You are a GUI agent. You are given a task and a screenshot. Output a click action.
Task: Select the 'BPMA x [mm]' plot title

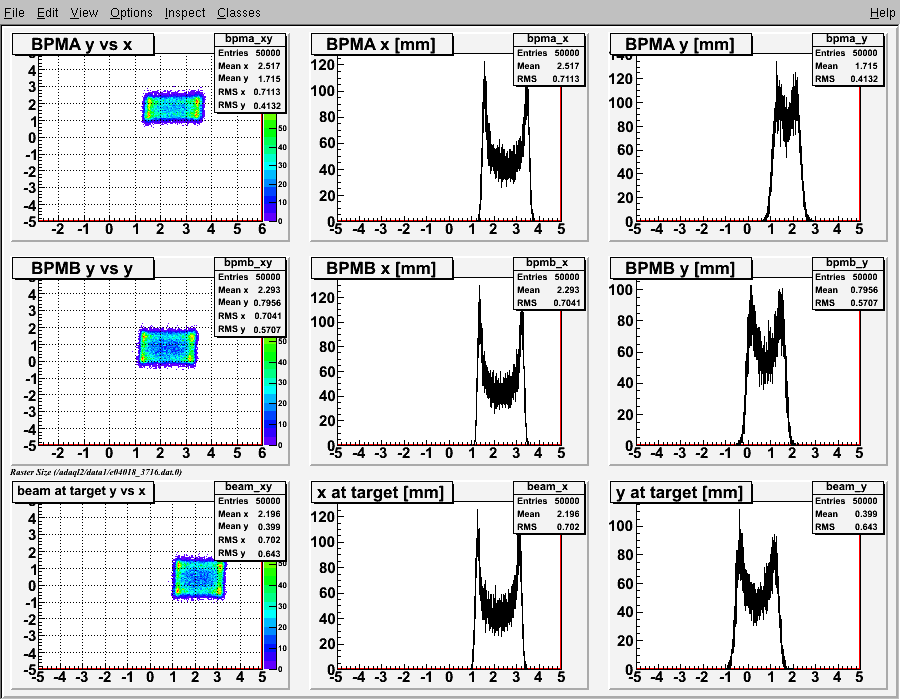[x=382, y=44]
